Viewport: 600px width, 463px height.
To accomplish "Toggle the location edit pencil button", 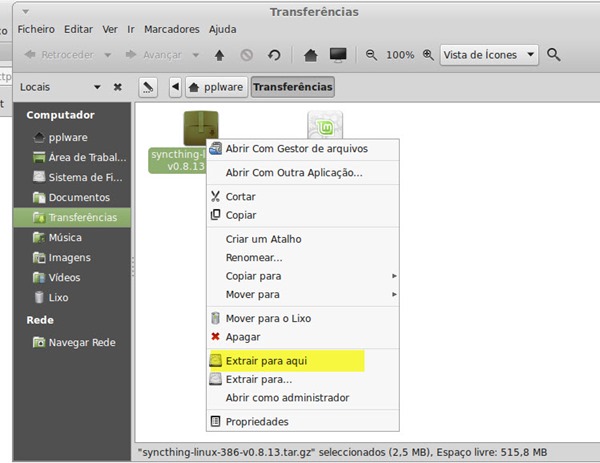I will [x=148, y=87].
